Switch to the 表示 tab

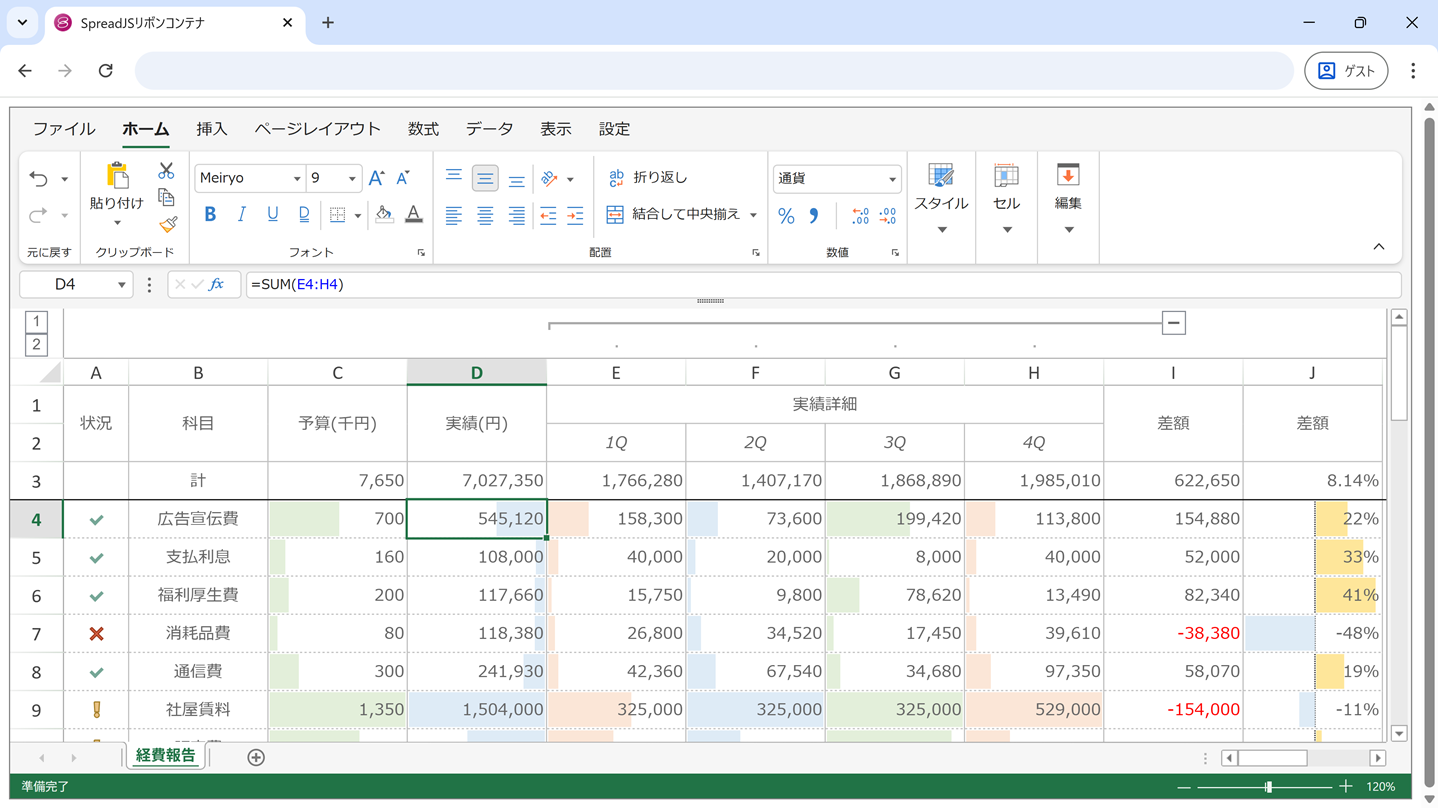[556, 129]
